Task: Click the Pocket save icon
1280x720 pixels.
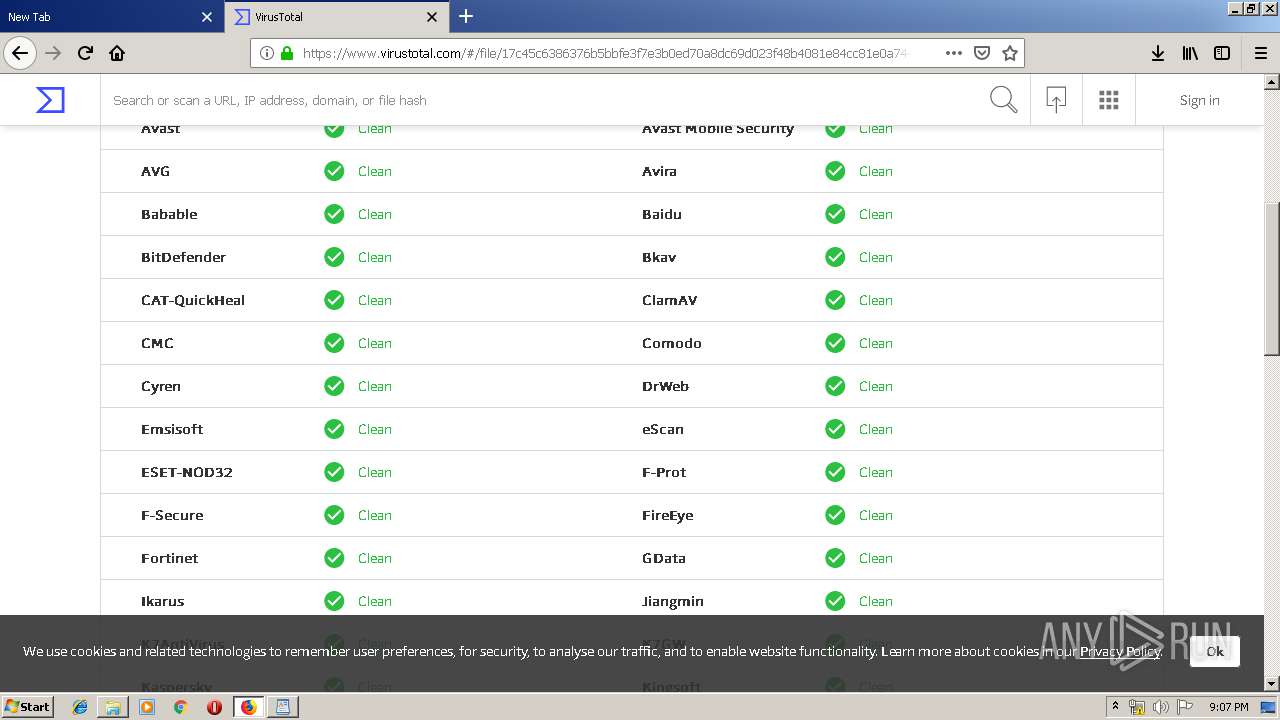Action: click(982, 53)
